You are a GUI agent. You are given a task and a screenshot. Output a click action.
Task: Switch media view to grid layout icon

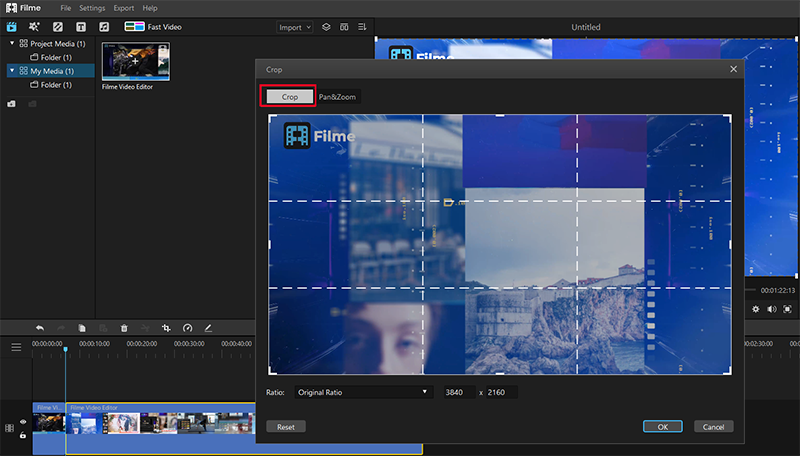[344, 27]
